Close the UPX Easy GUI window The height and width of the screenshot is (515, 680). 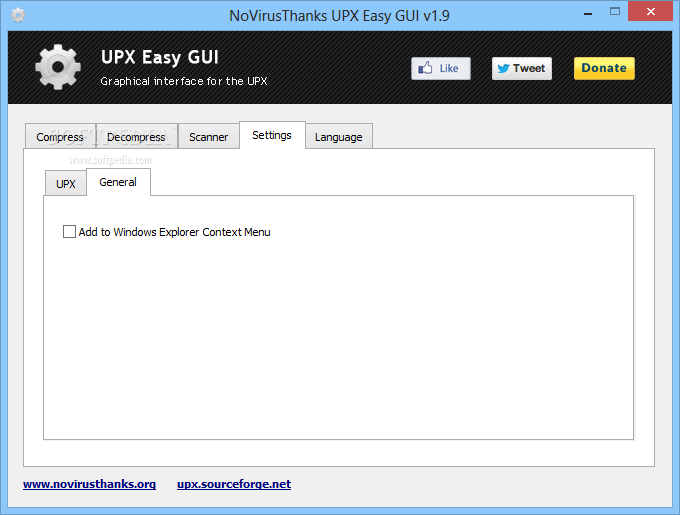(651, 12)
